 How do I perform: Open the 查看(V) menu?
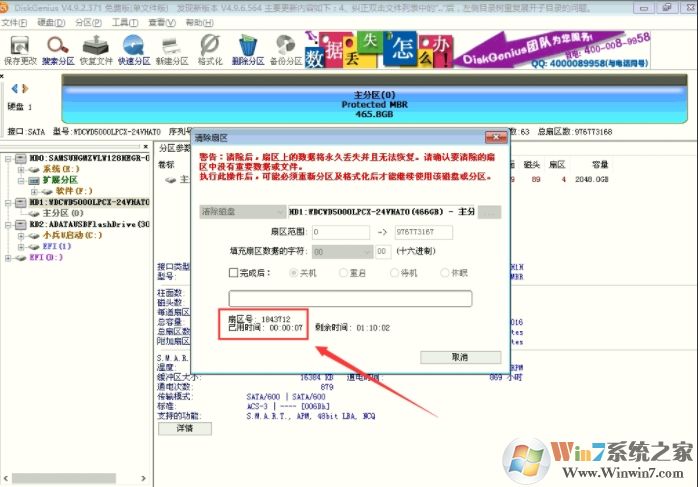point(162,22)
